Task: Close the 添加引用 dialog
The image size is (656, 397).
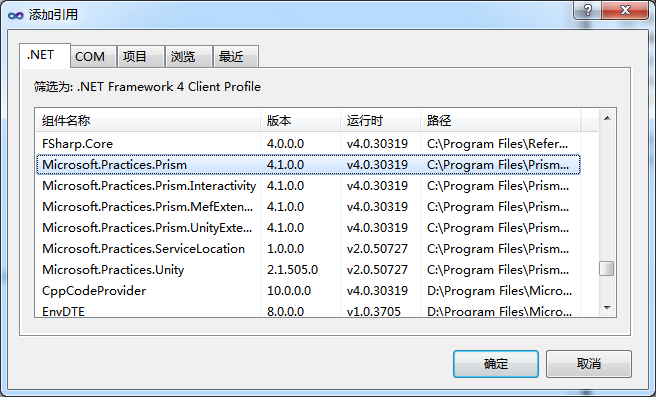Action: pyautogui.click(x=625, y=10)
